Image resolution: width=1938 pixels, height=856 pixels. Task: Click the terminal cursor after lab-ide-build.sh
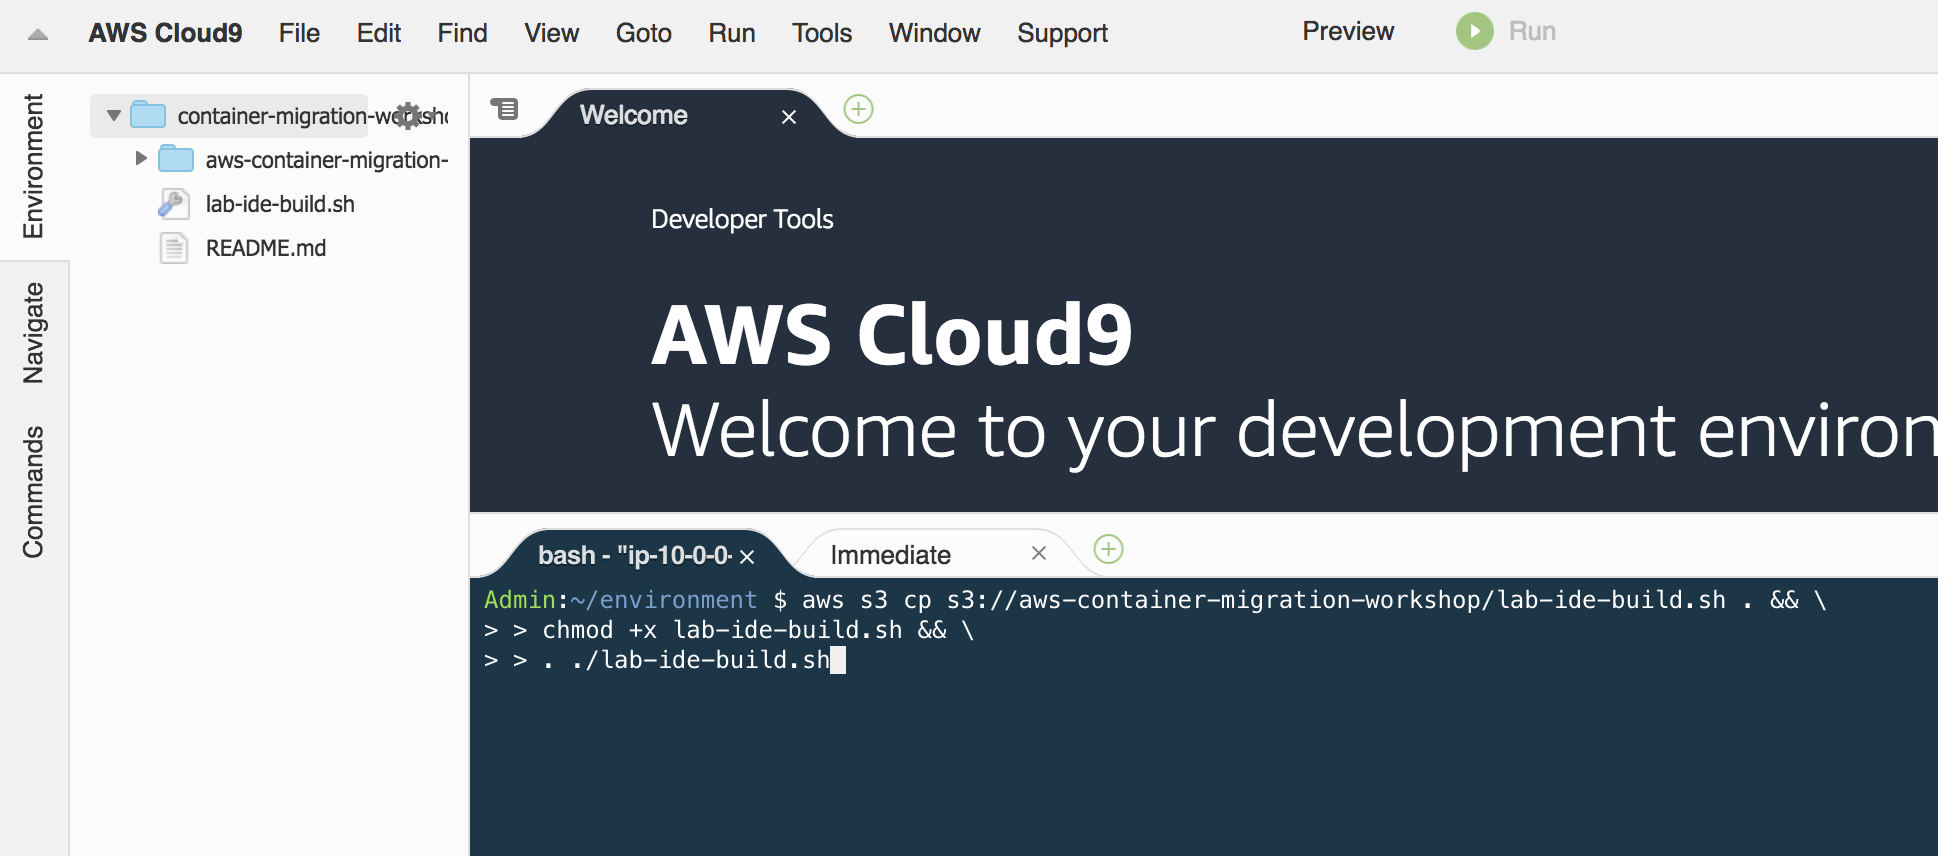tap(838, 660)
